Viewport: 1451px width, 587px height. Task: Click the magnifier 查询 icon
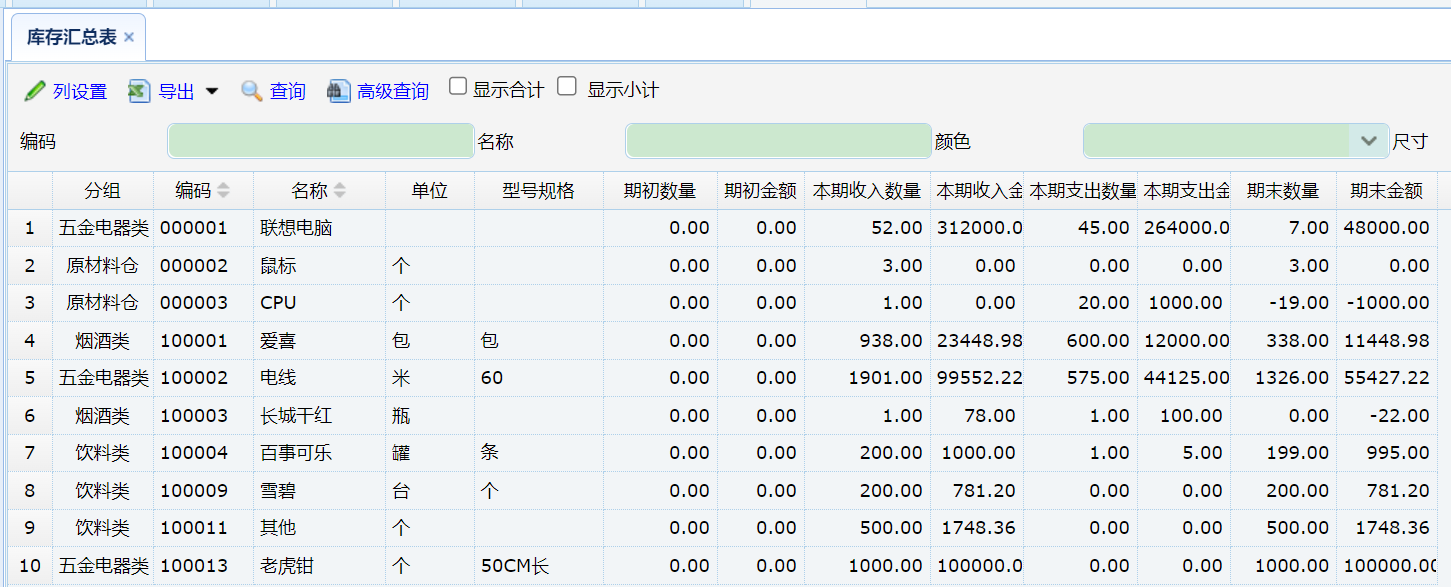pos(251,91)
